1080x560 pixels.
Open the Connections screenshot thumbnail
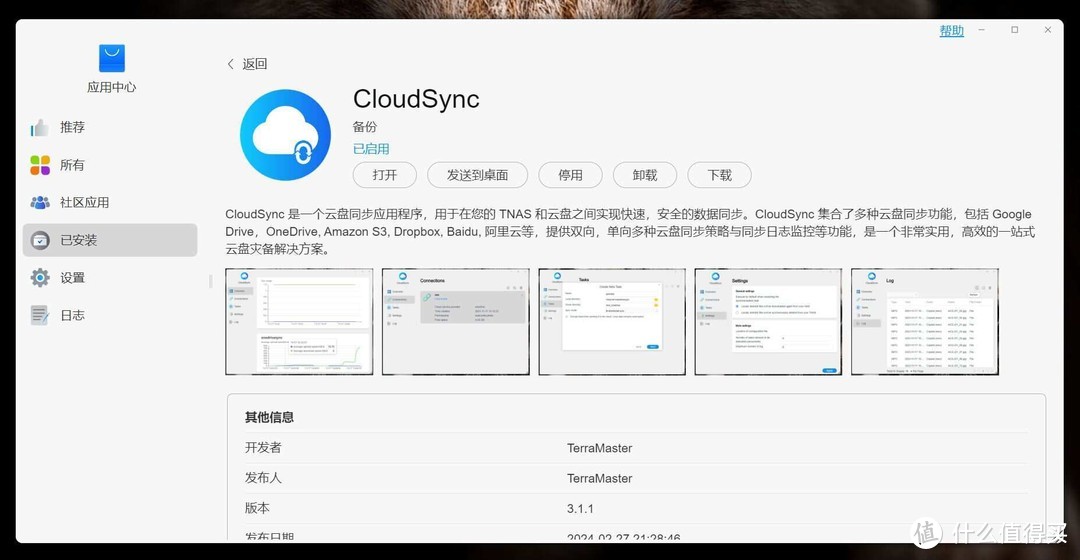pos(455,322)
